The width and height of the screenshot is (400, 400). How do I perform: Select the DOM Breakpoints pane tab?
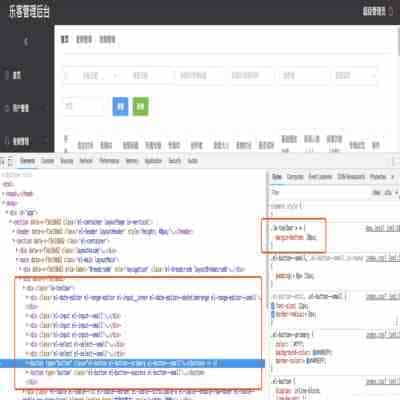tap(351, 177)
